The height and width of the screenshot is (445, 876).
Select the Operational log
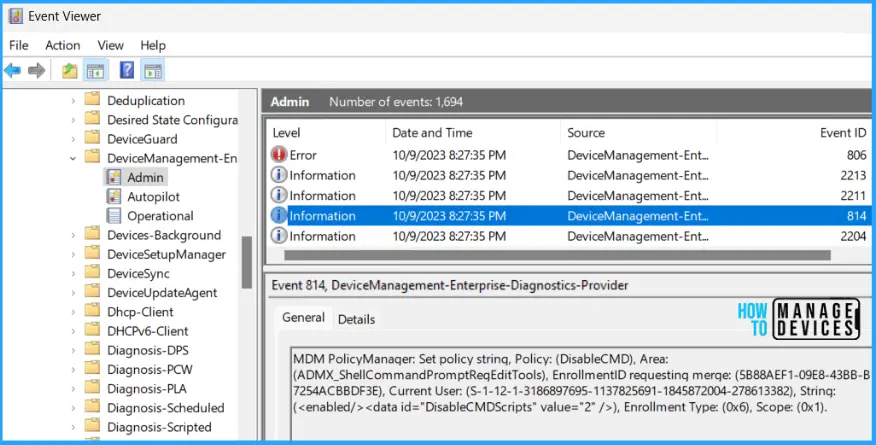[x=150, y=216]
